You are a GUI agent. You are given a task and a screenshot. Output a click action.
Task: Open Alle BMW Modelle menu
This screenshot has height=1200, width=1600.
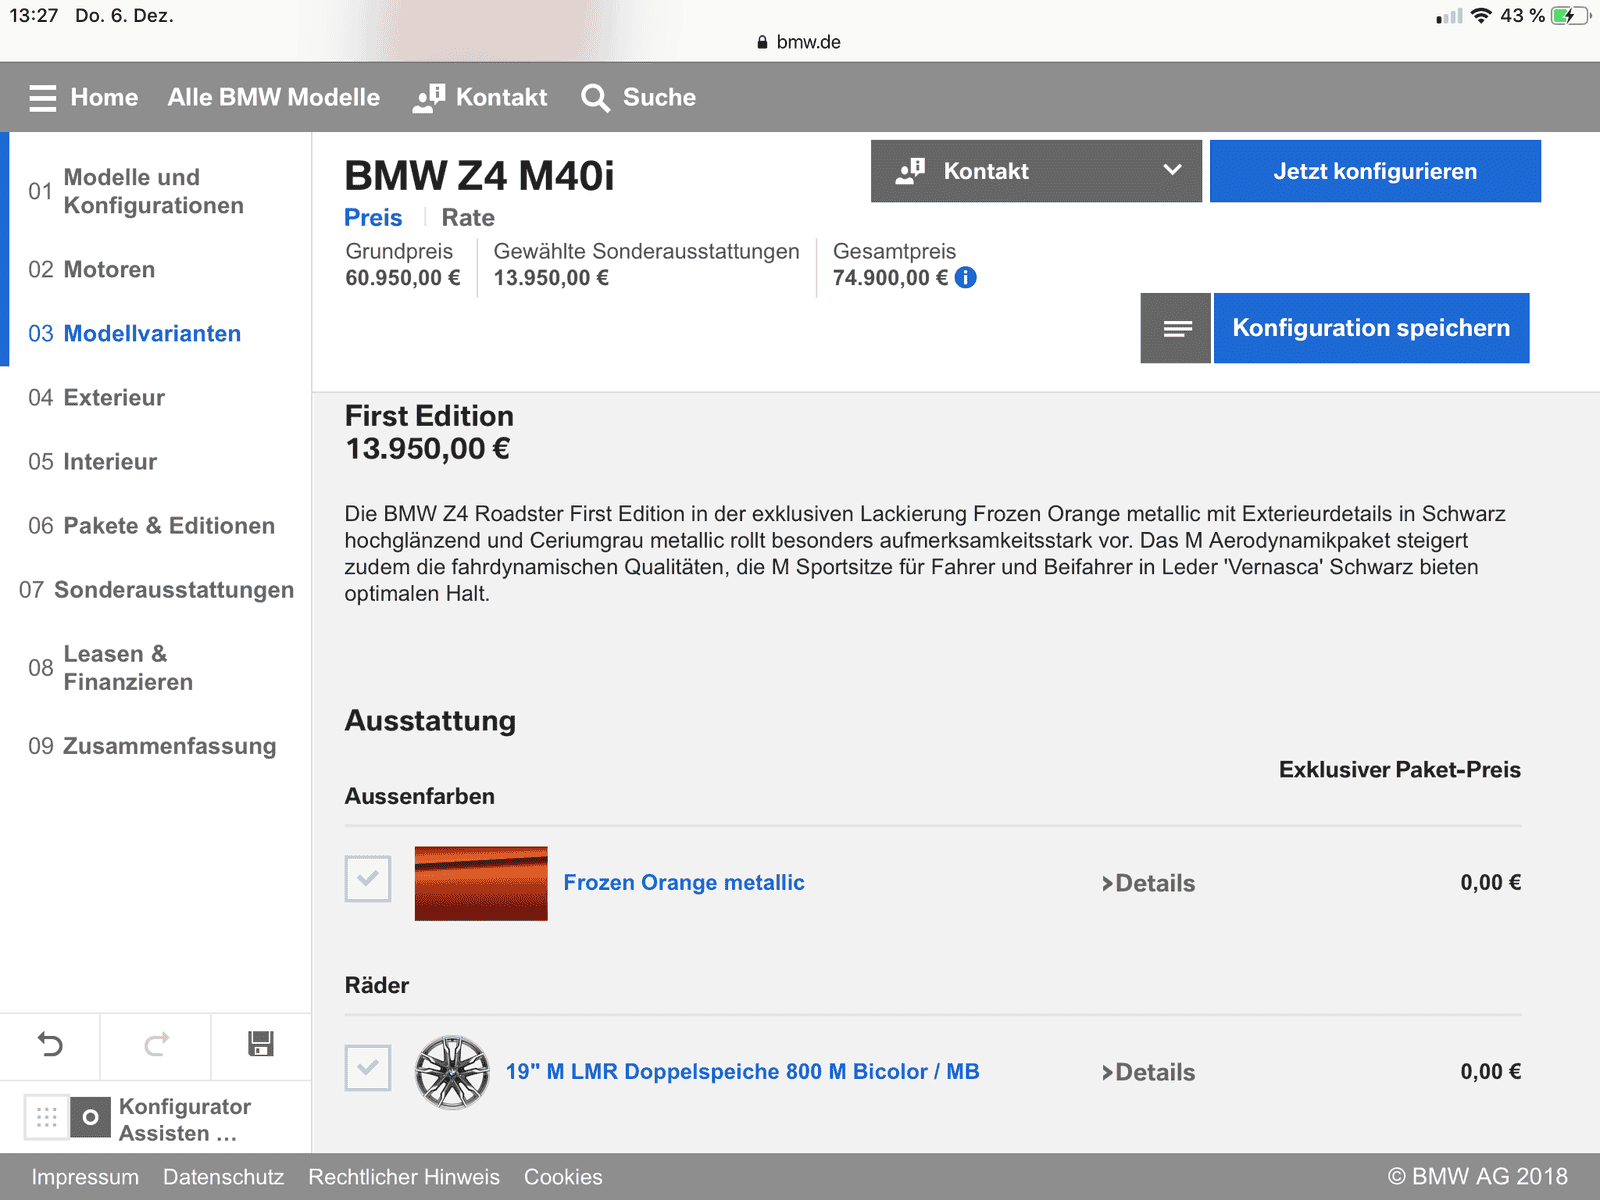coord(274,97)
